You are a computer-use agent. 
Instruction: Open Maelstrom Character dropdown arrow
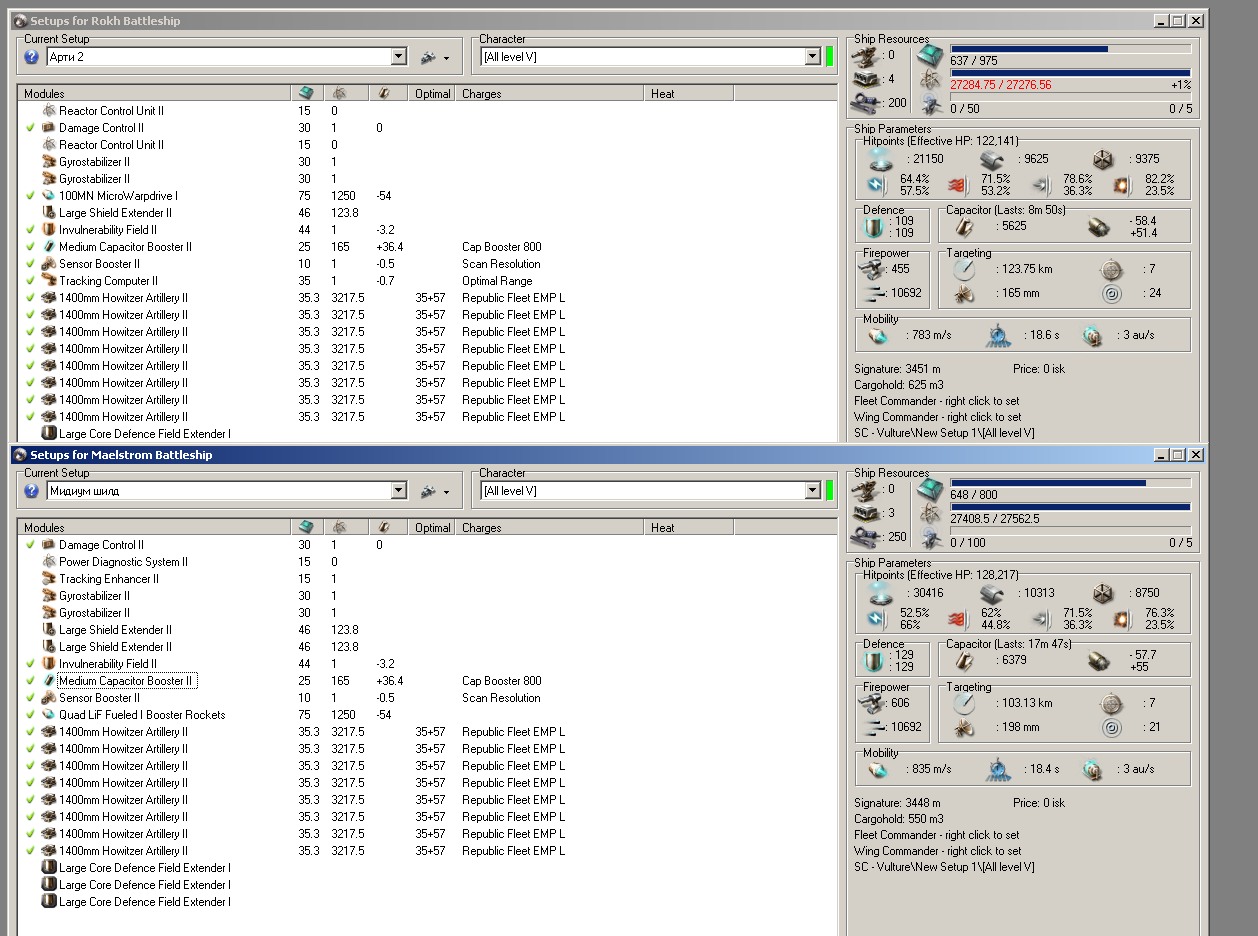tap(812, 491)
